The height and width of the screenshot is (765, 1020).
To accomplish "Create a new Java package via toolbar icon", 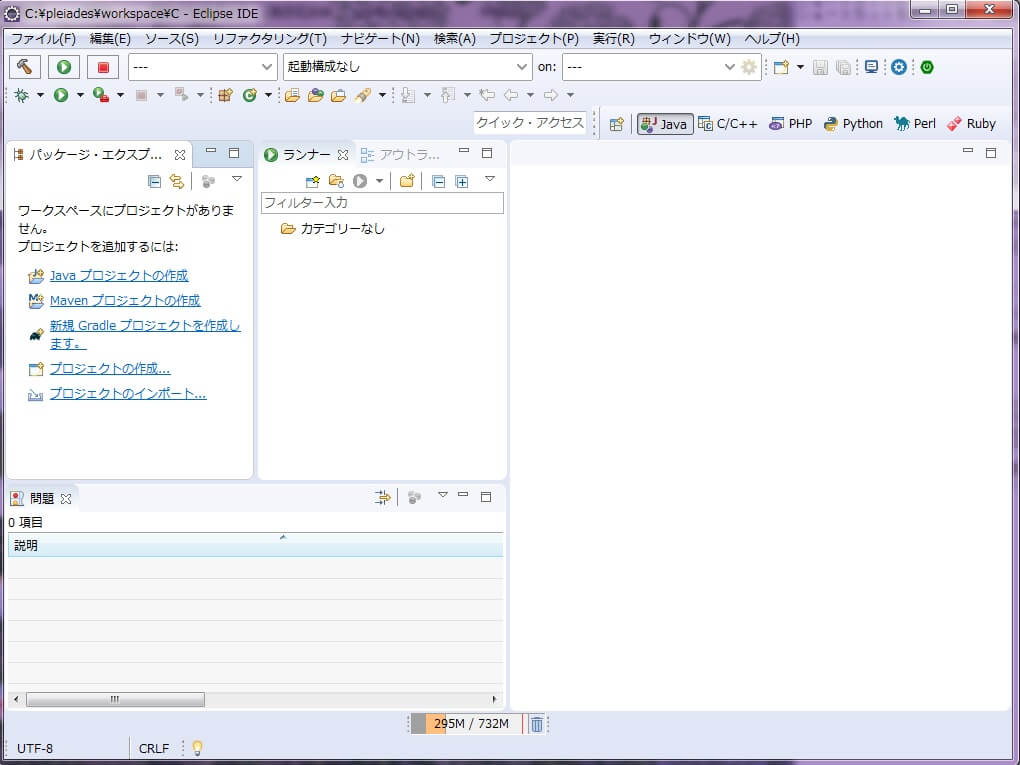I will [x=225, y=96].
